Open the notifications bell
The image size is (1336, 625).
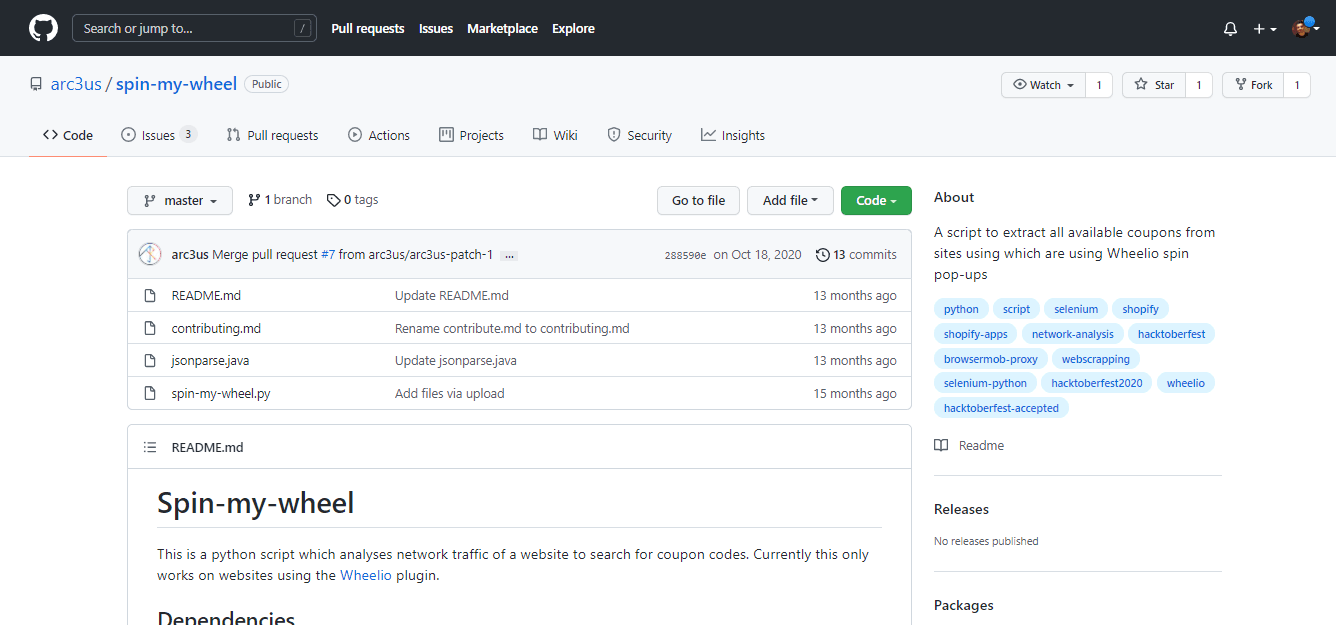[x=1230, y=29]
